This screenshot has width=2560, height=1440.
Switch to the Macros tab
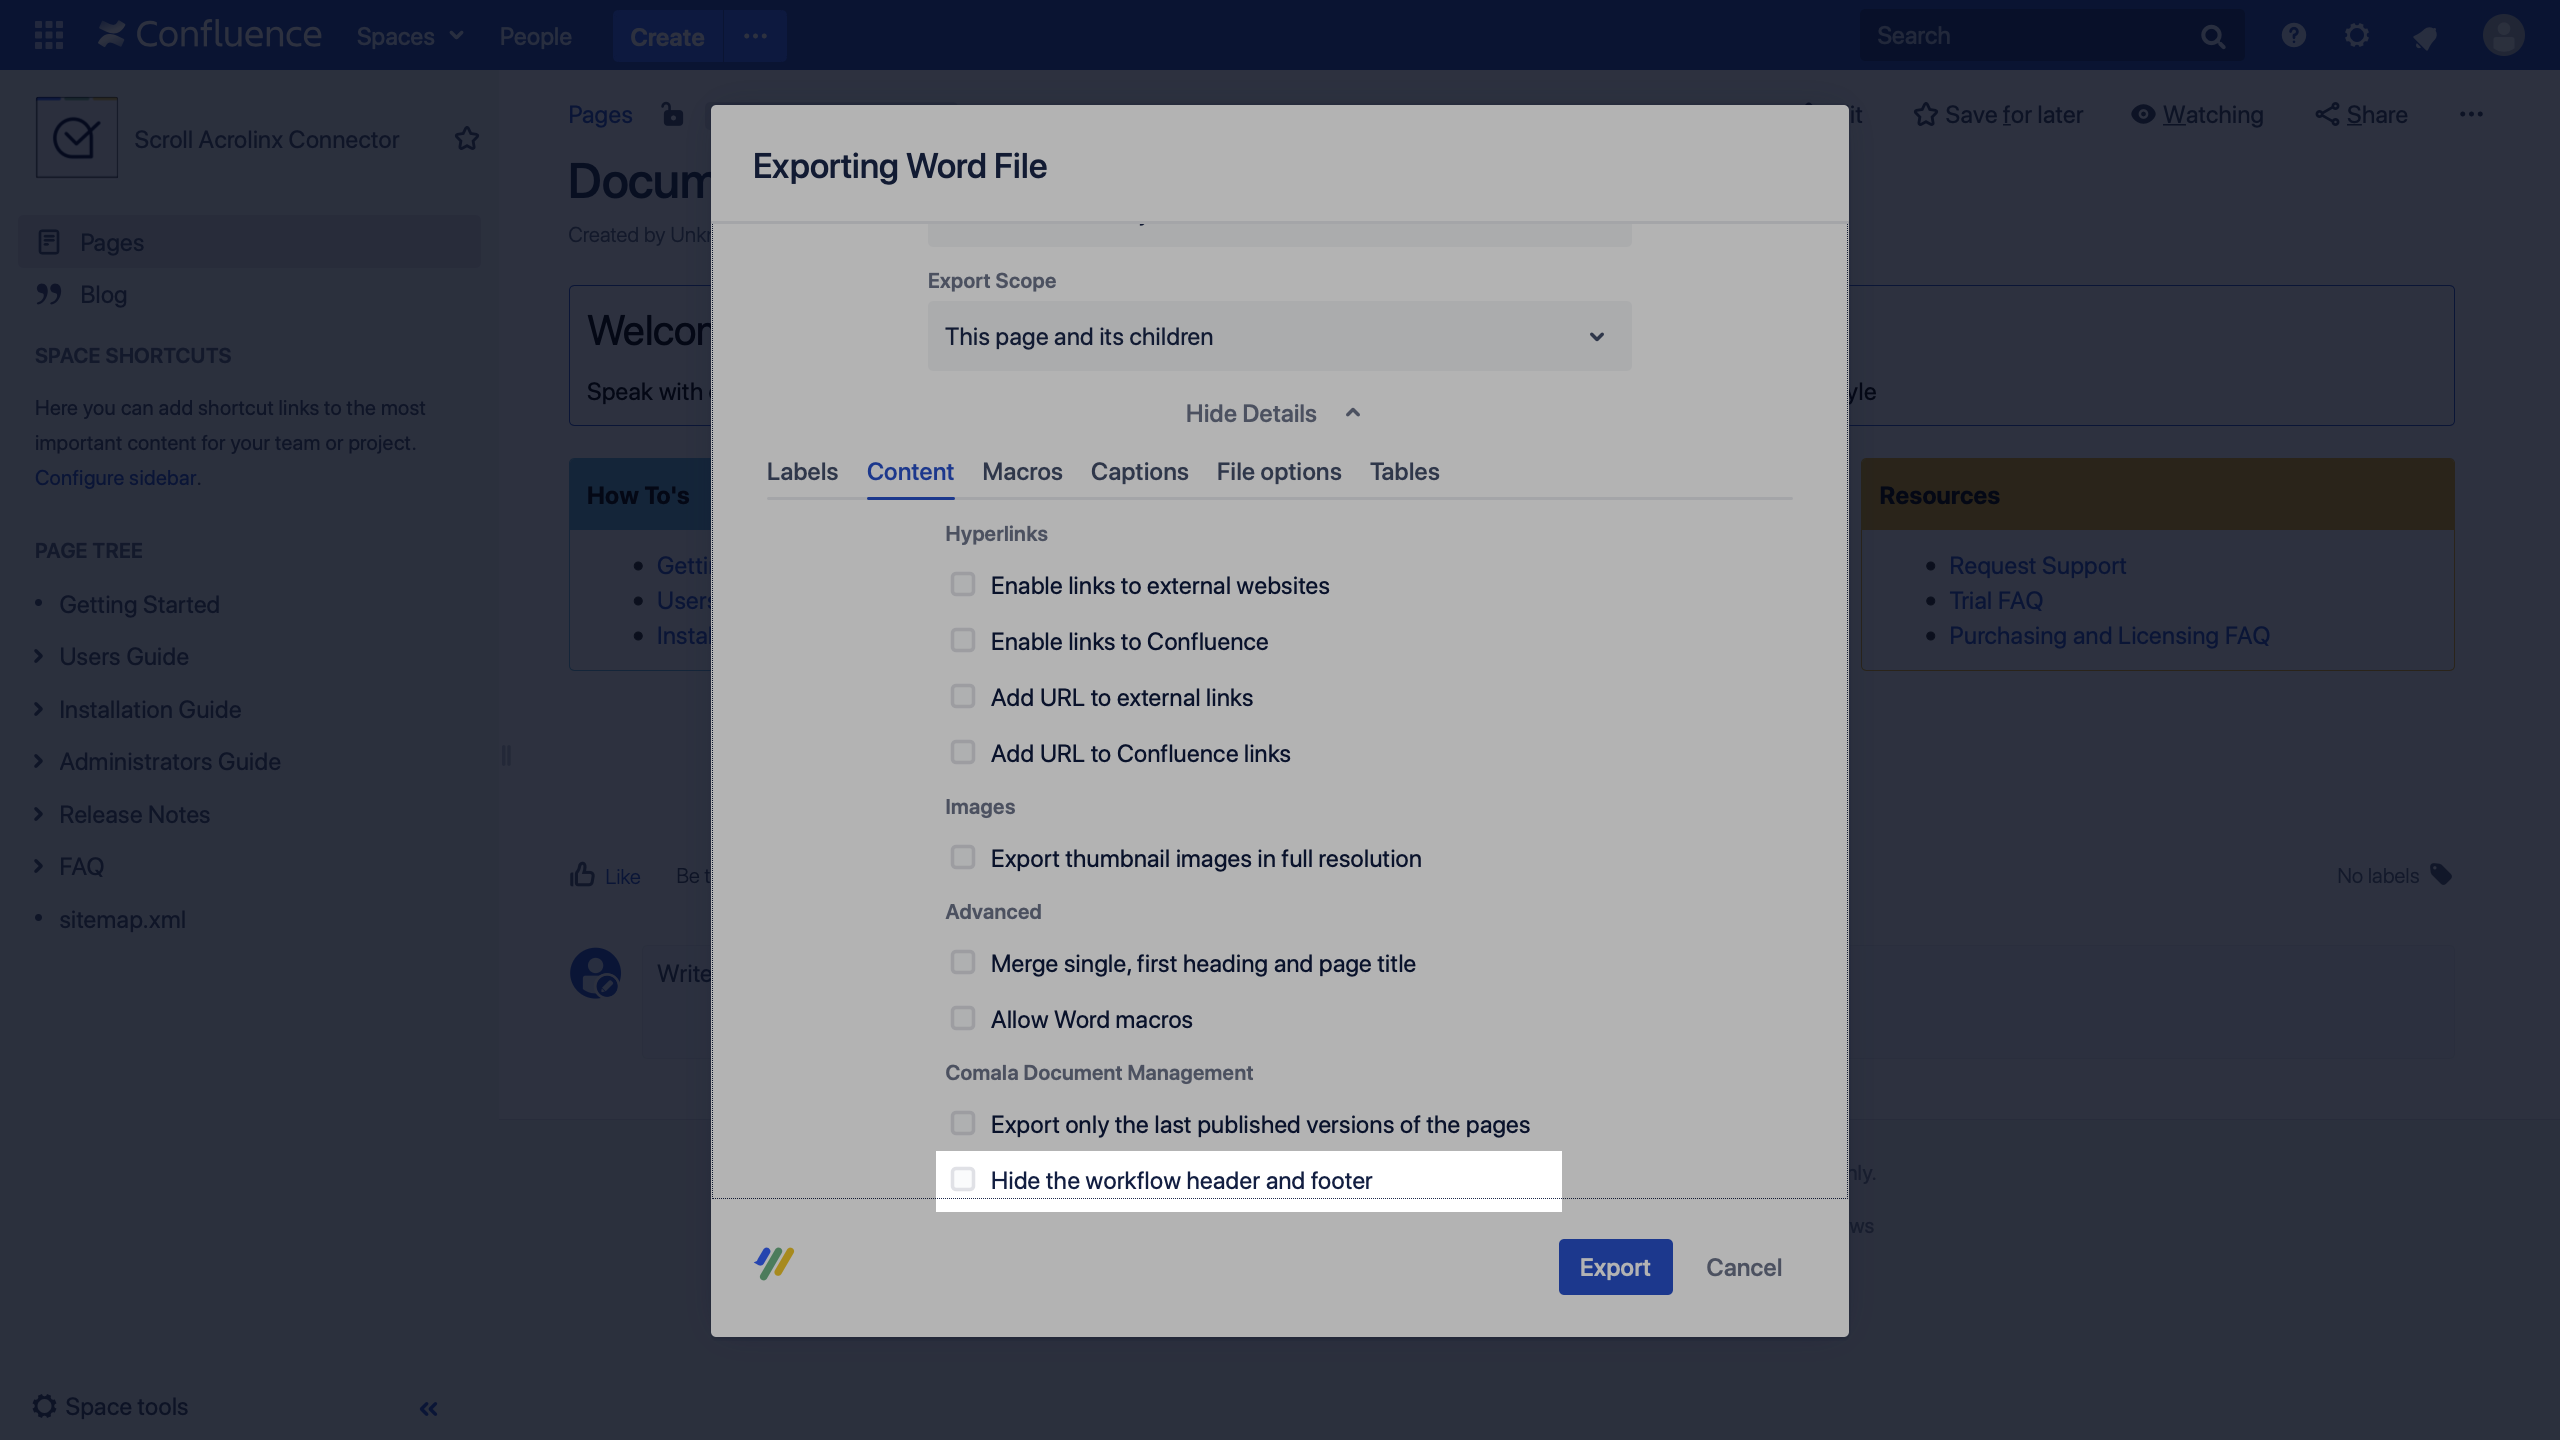[1021, 472]
